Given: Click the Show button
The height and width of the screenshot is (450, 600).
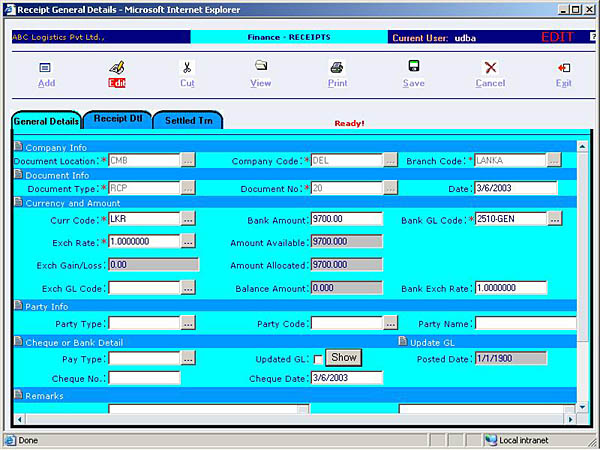Looking at the screenshot, I should pos(344,358).
